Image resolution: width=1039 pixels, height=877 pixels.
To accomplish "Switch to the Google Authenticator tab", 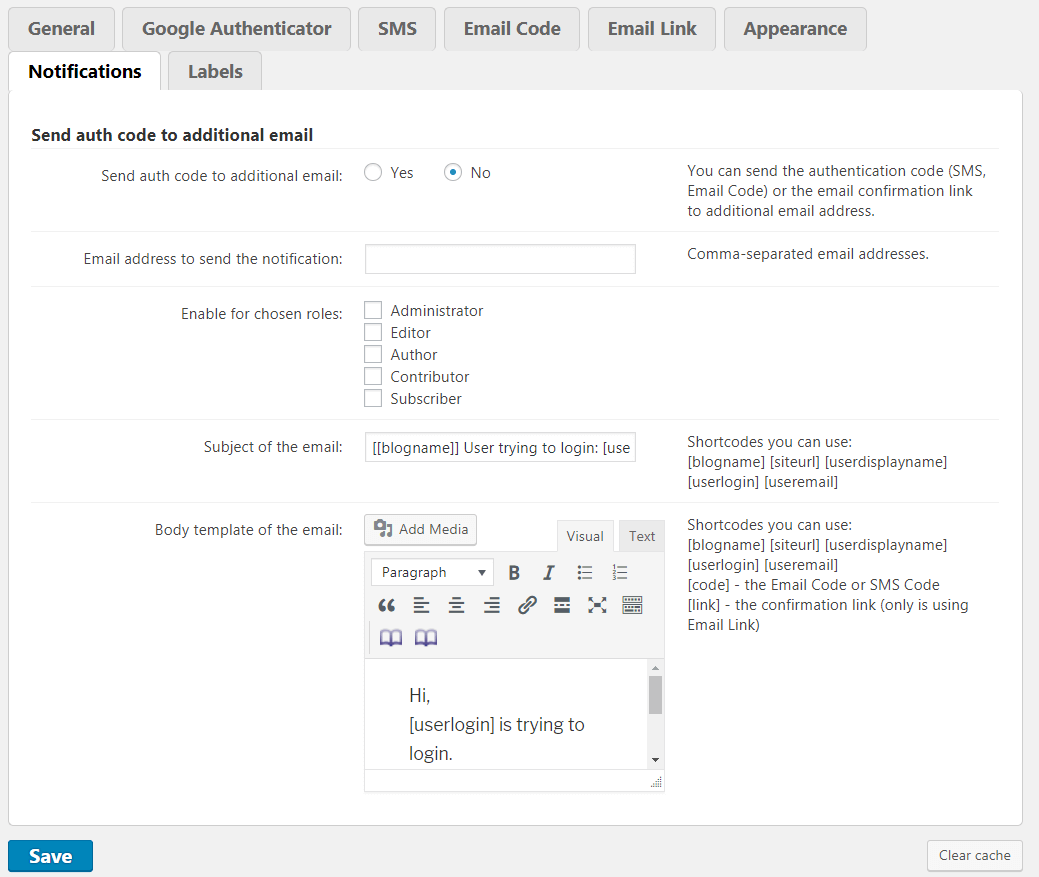I will pyautogui.click(x=236, y=29).
